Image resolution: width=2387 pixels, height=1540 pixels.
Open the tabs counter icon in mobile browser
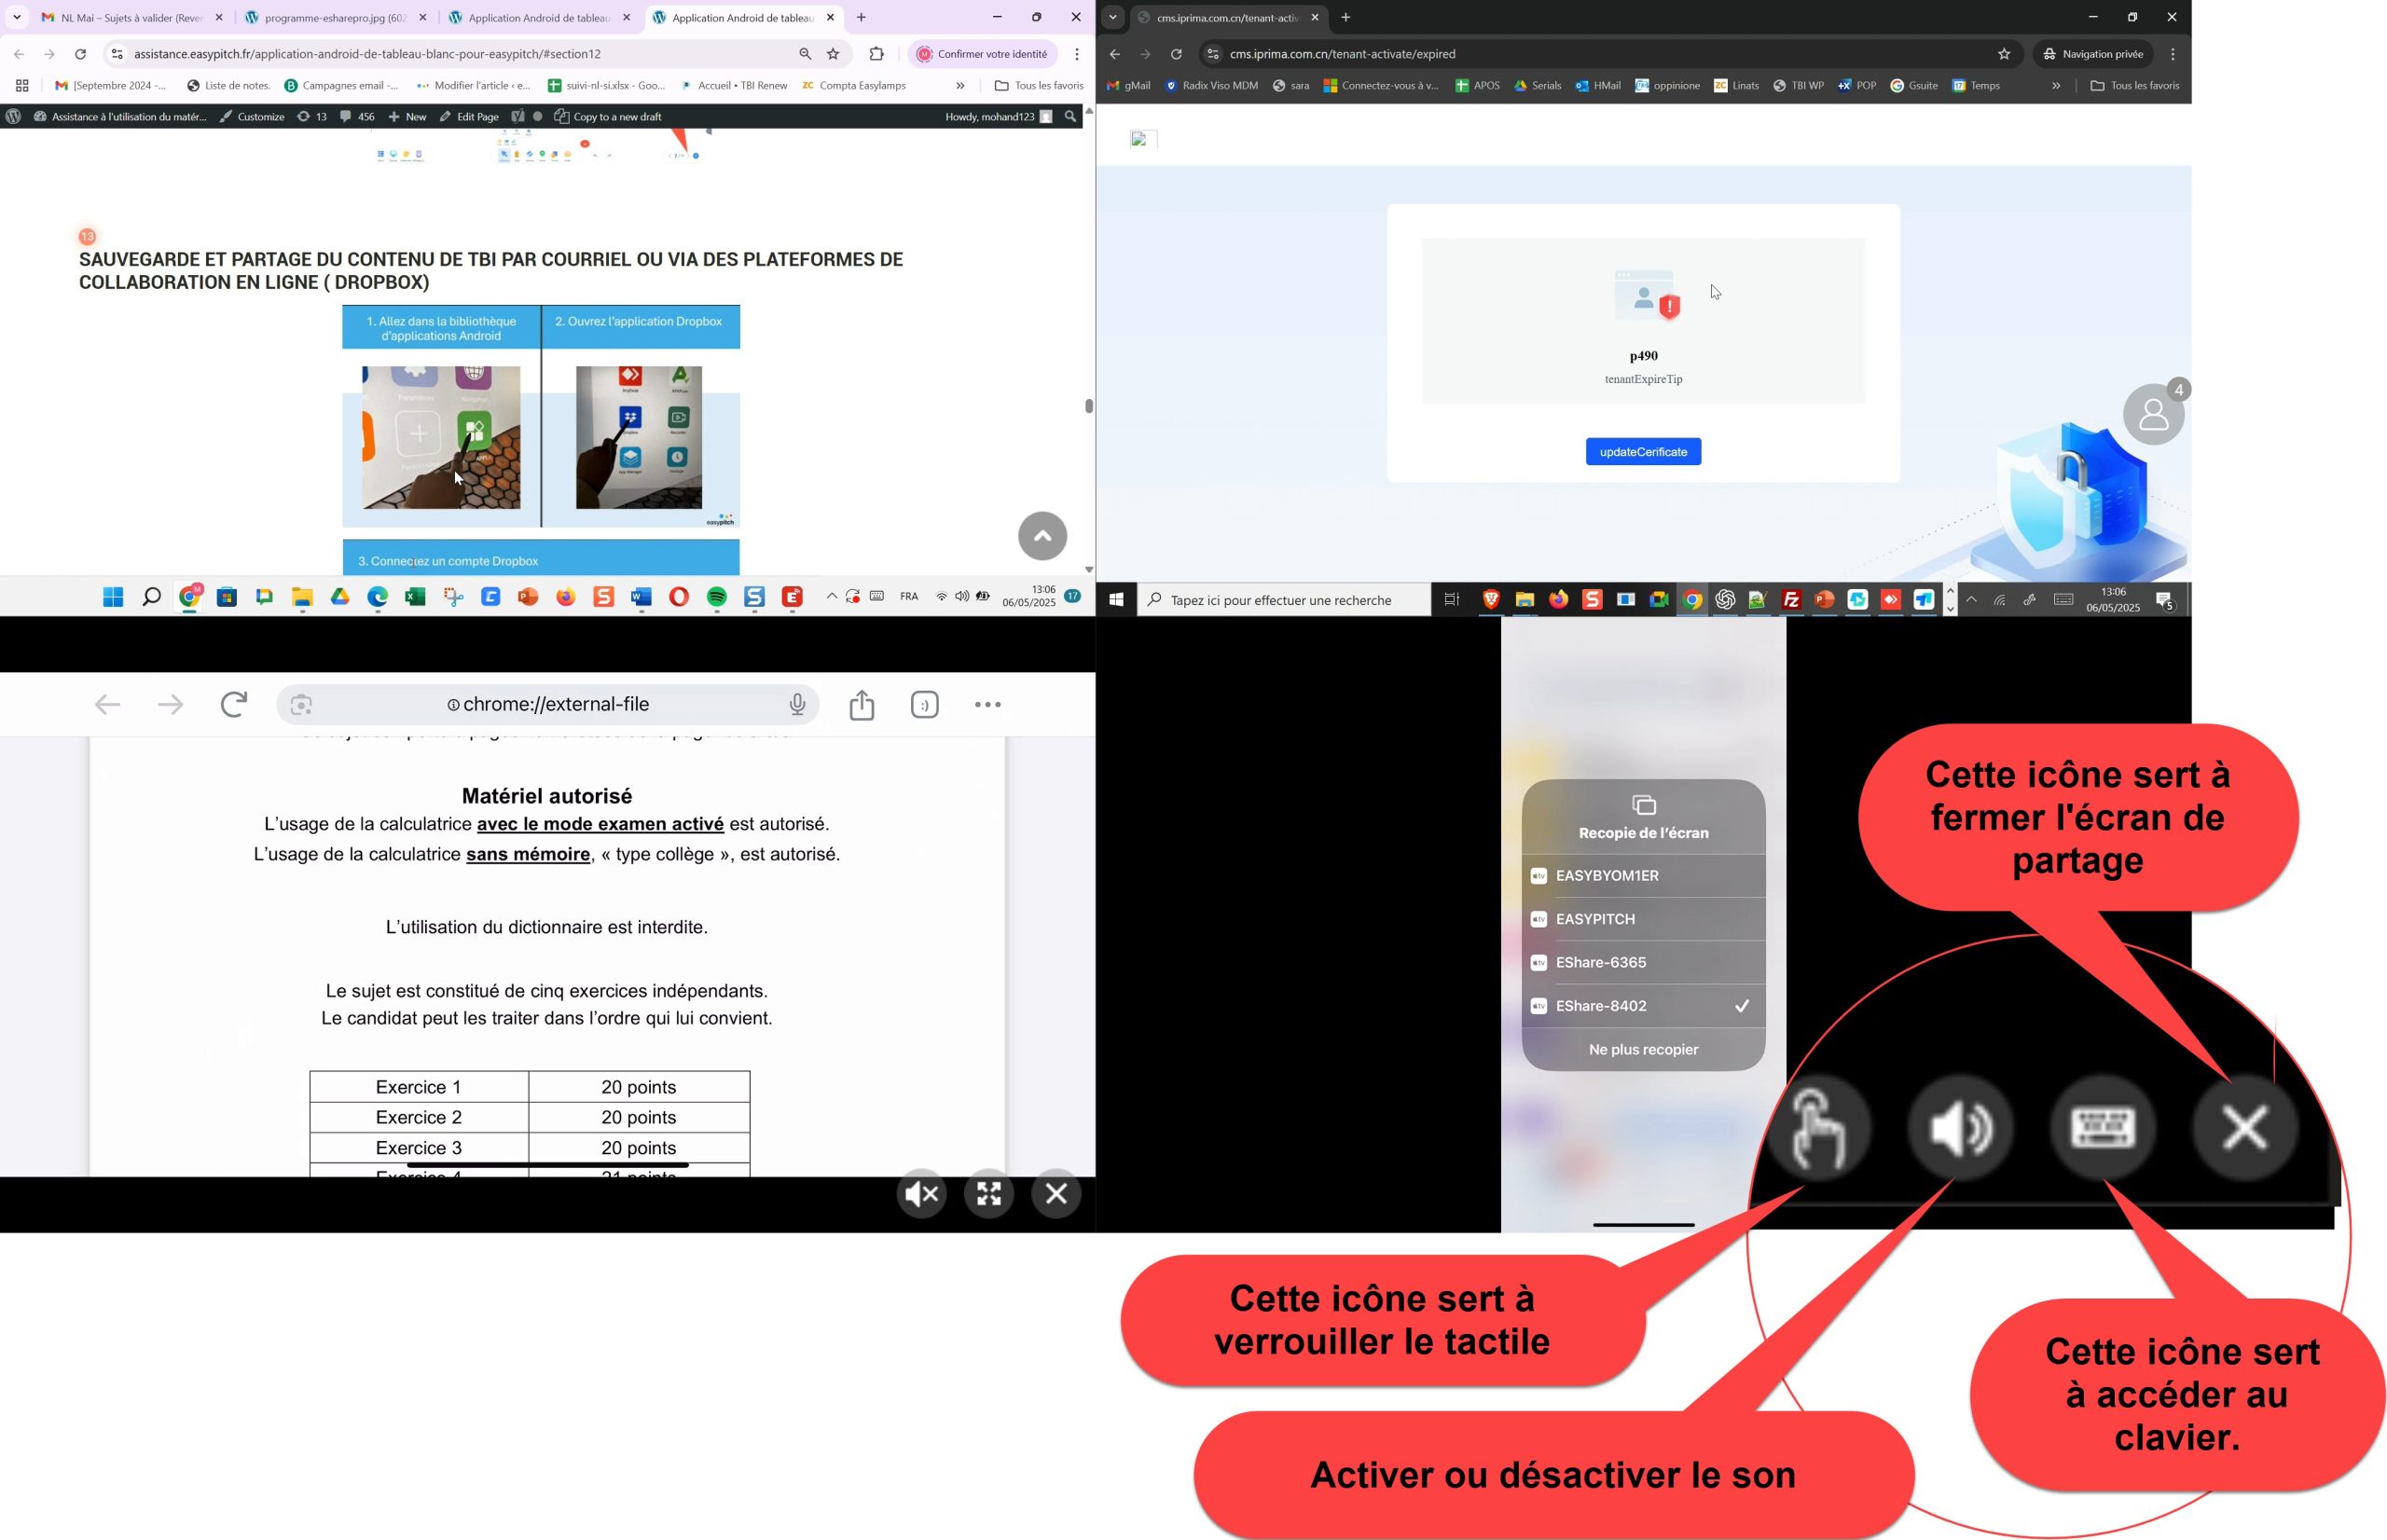tap(925, 705)
